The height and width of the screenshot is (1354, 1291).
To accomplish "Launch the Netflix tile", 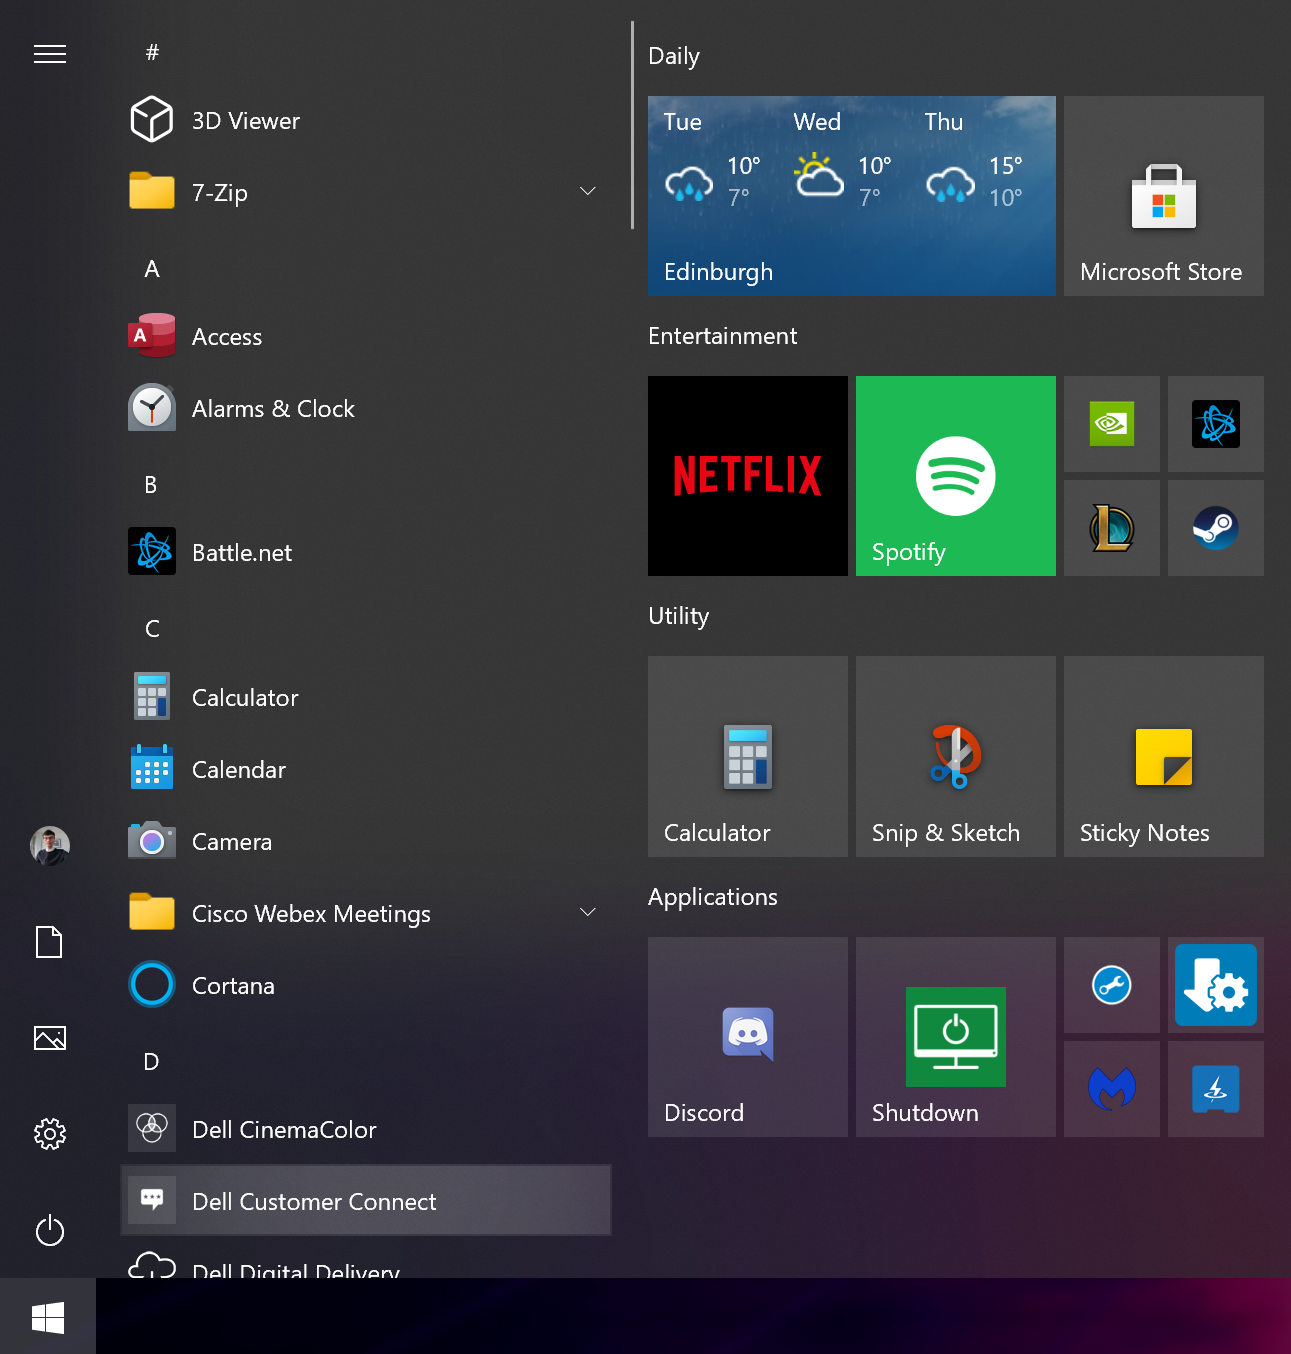I will click(x=748, y=476).
